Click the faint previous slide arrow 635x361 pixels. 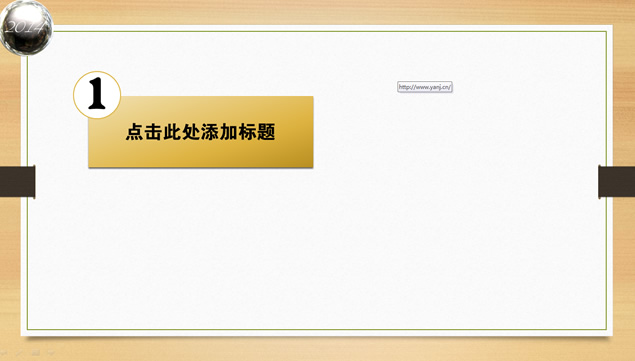point(4,353)
